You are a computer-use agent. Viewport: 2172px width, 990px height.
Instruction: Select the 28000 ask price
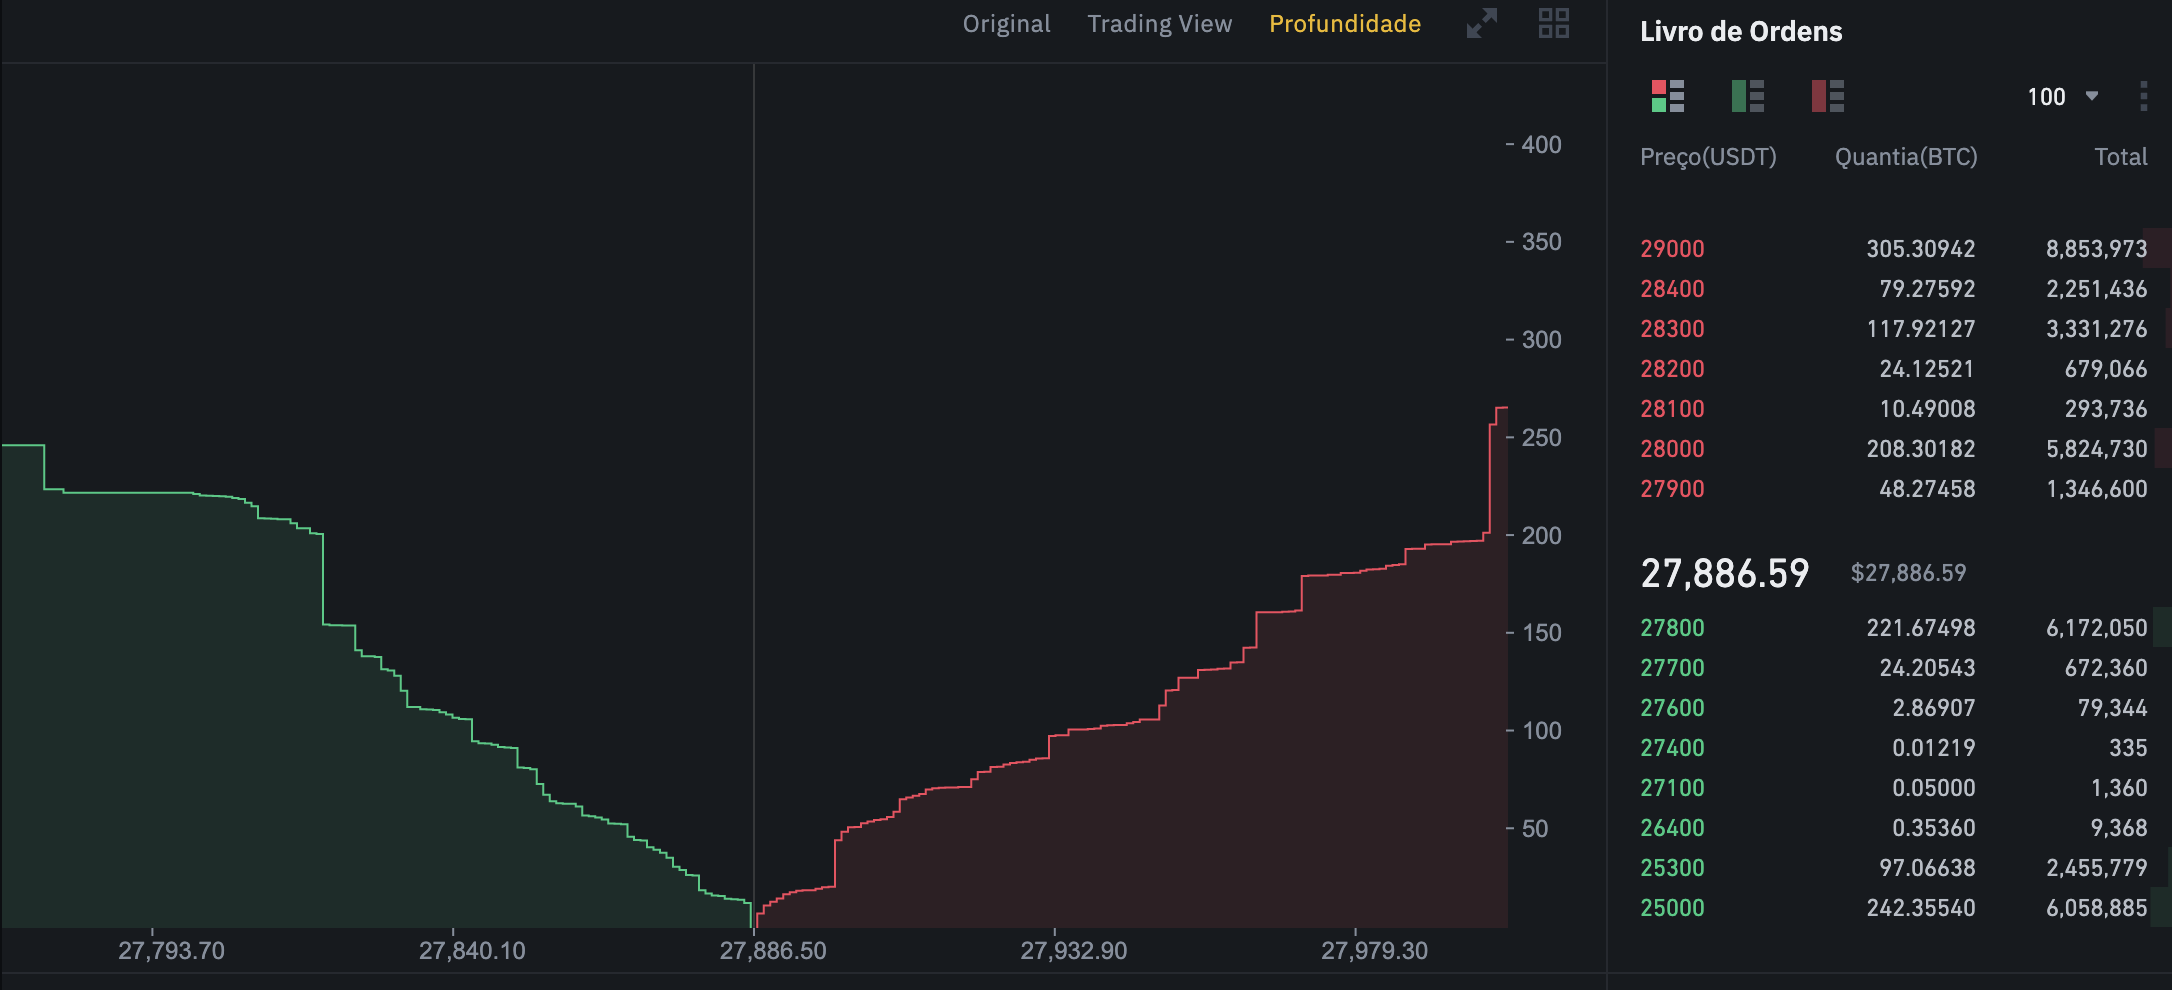pyautogui.click(x=1672, y=449)
